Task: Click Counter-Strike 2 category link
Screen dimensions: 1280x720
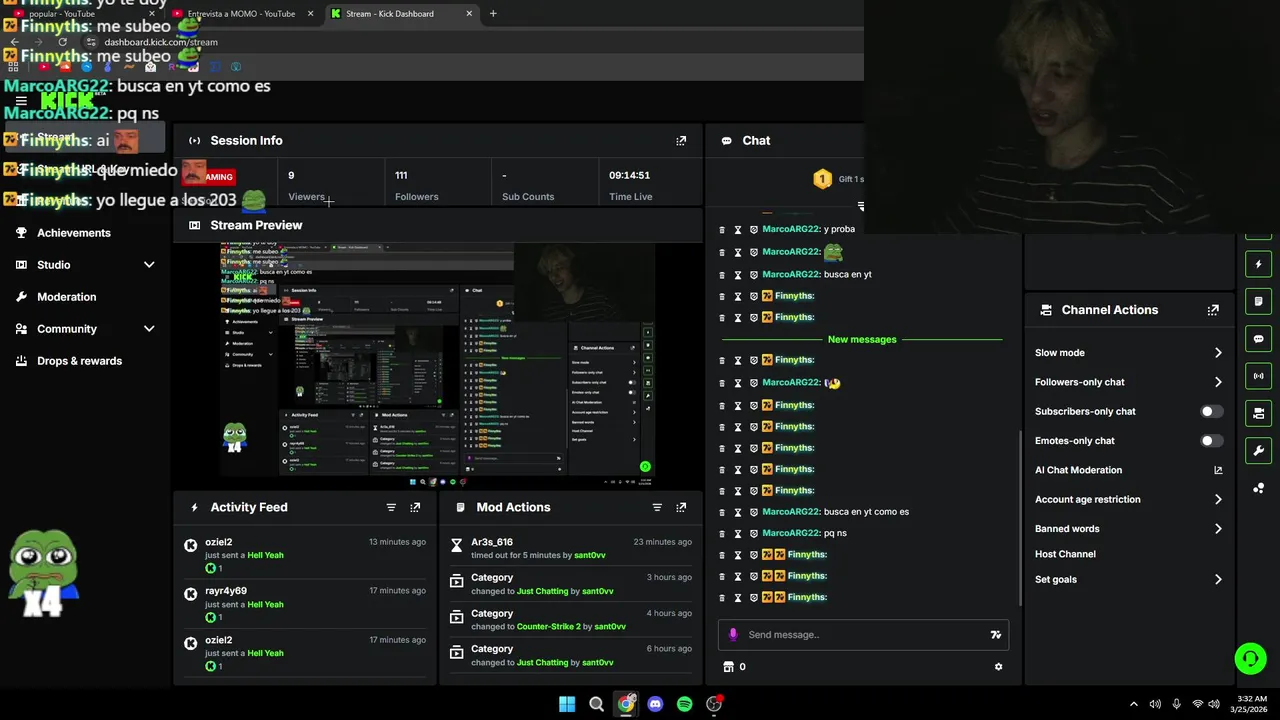Action: pyautogui.click(x=548, y=627)
